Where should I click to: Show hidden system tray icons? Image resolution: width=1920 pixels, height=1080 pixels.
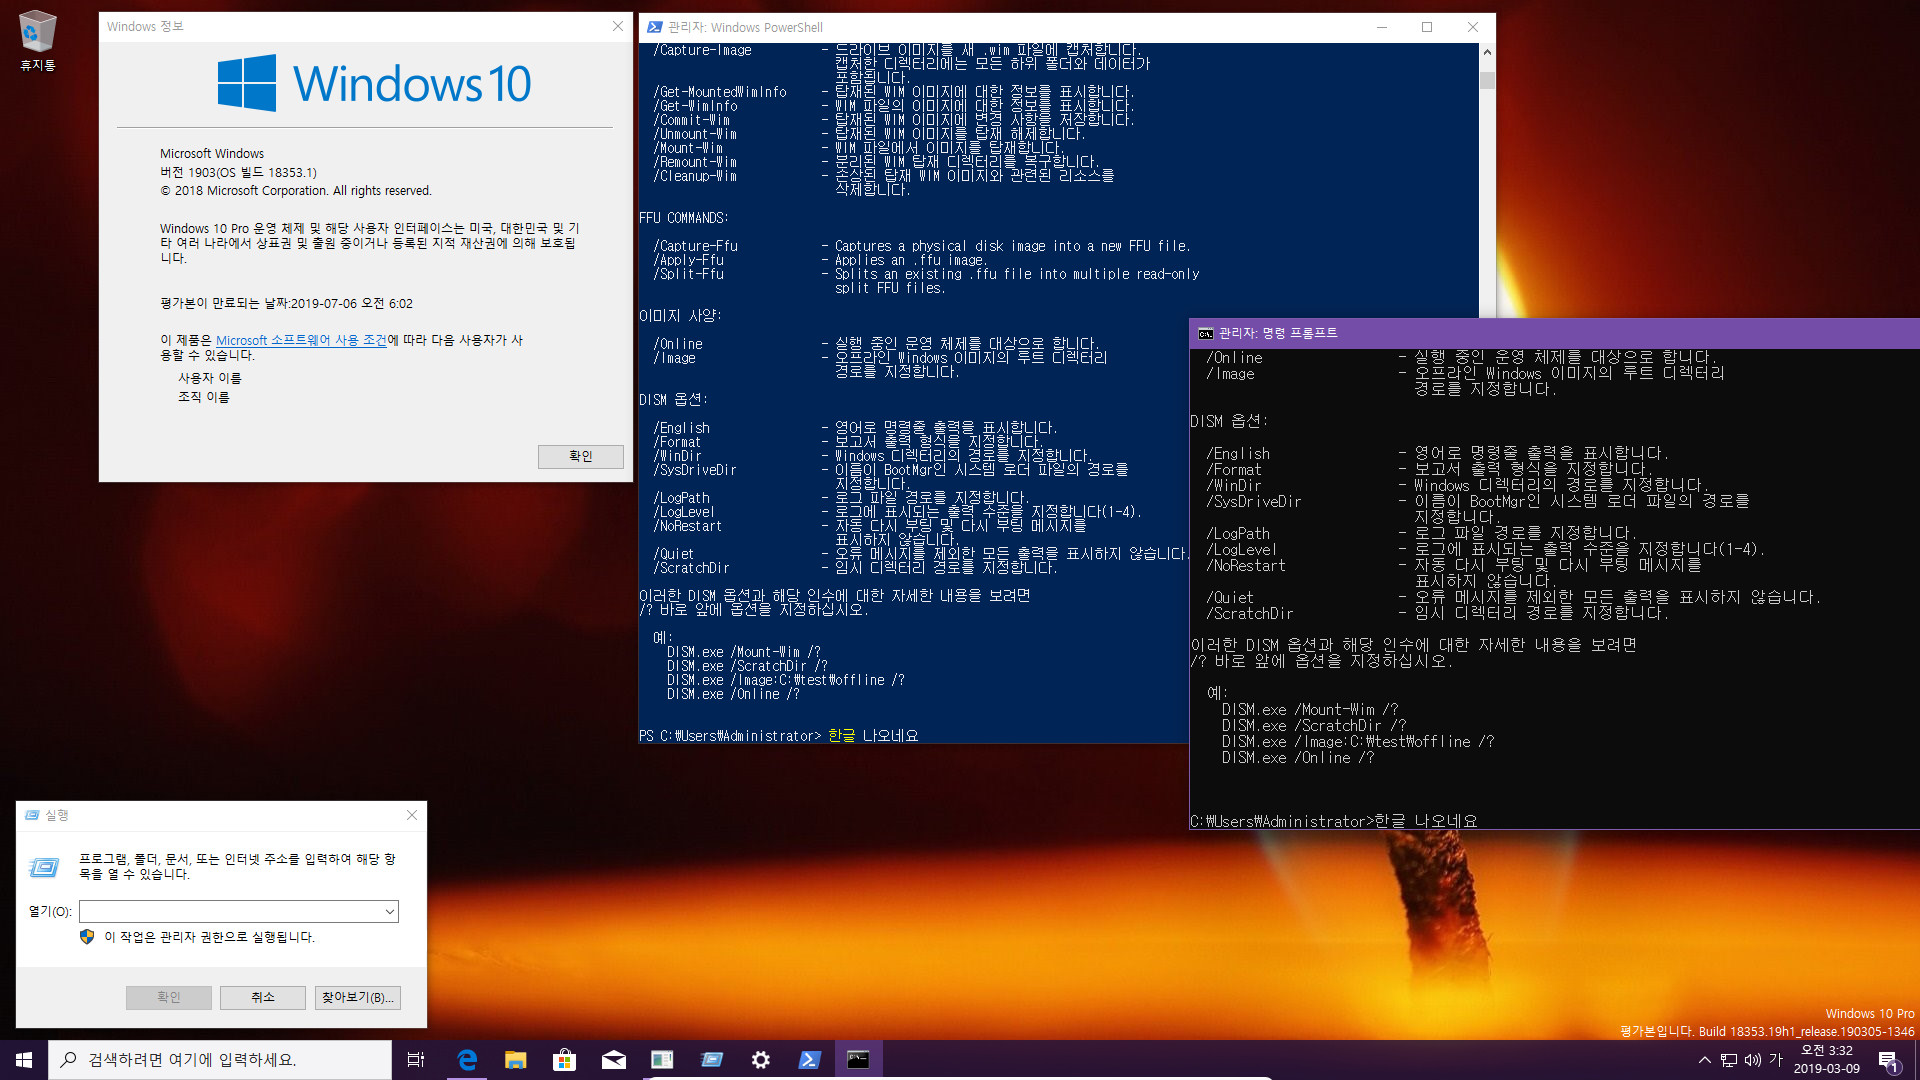coord(1704,1060)
